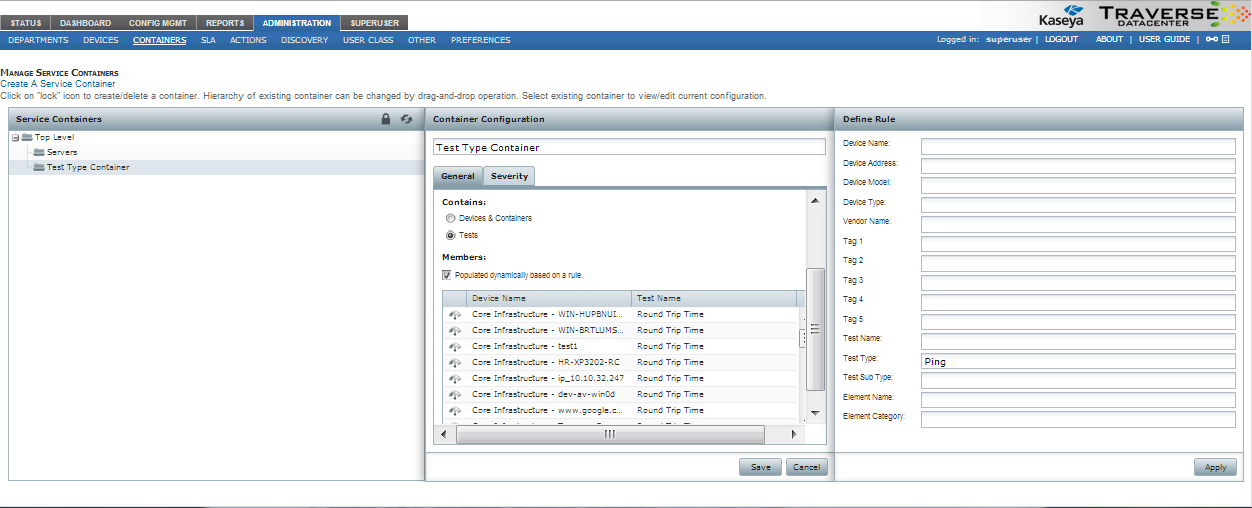Open the Create A Service Container link
The image size is (1252, 508).
(x=58, y=84)
